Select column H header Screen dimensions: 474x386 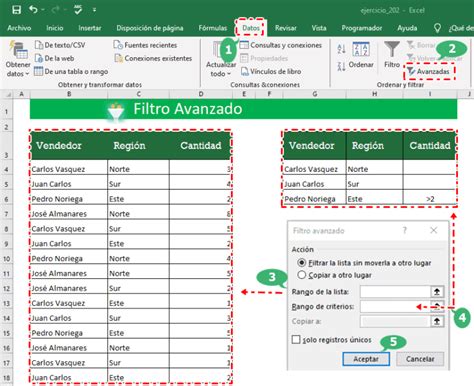tap(374, 94)
